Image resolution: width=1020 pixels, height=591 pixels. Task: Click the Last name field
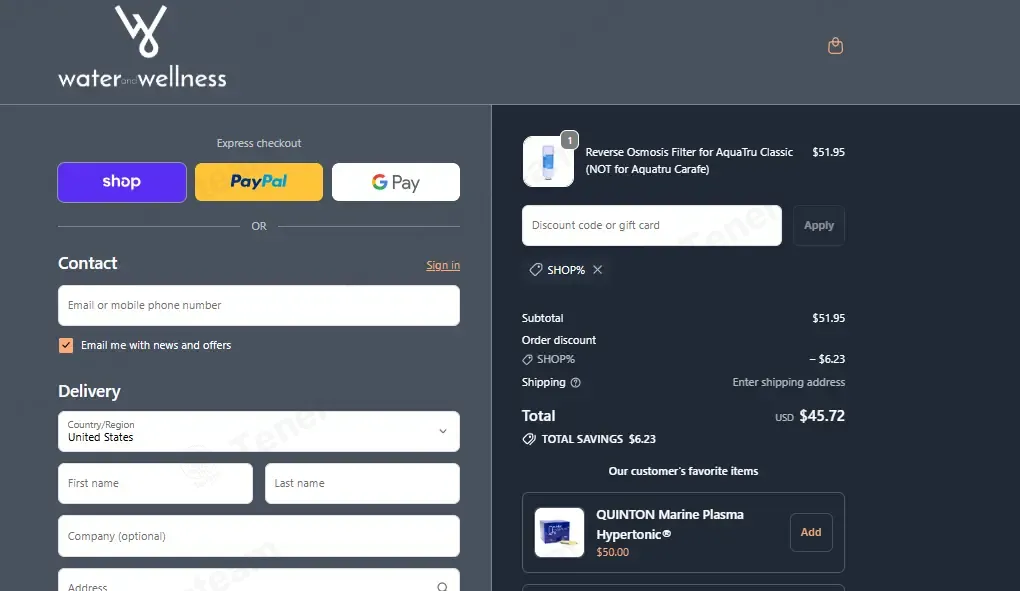362,483
